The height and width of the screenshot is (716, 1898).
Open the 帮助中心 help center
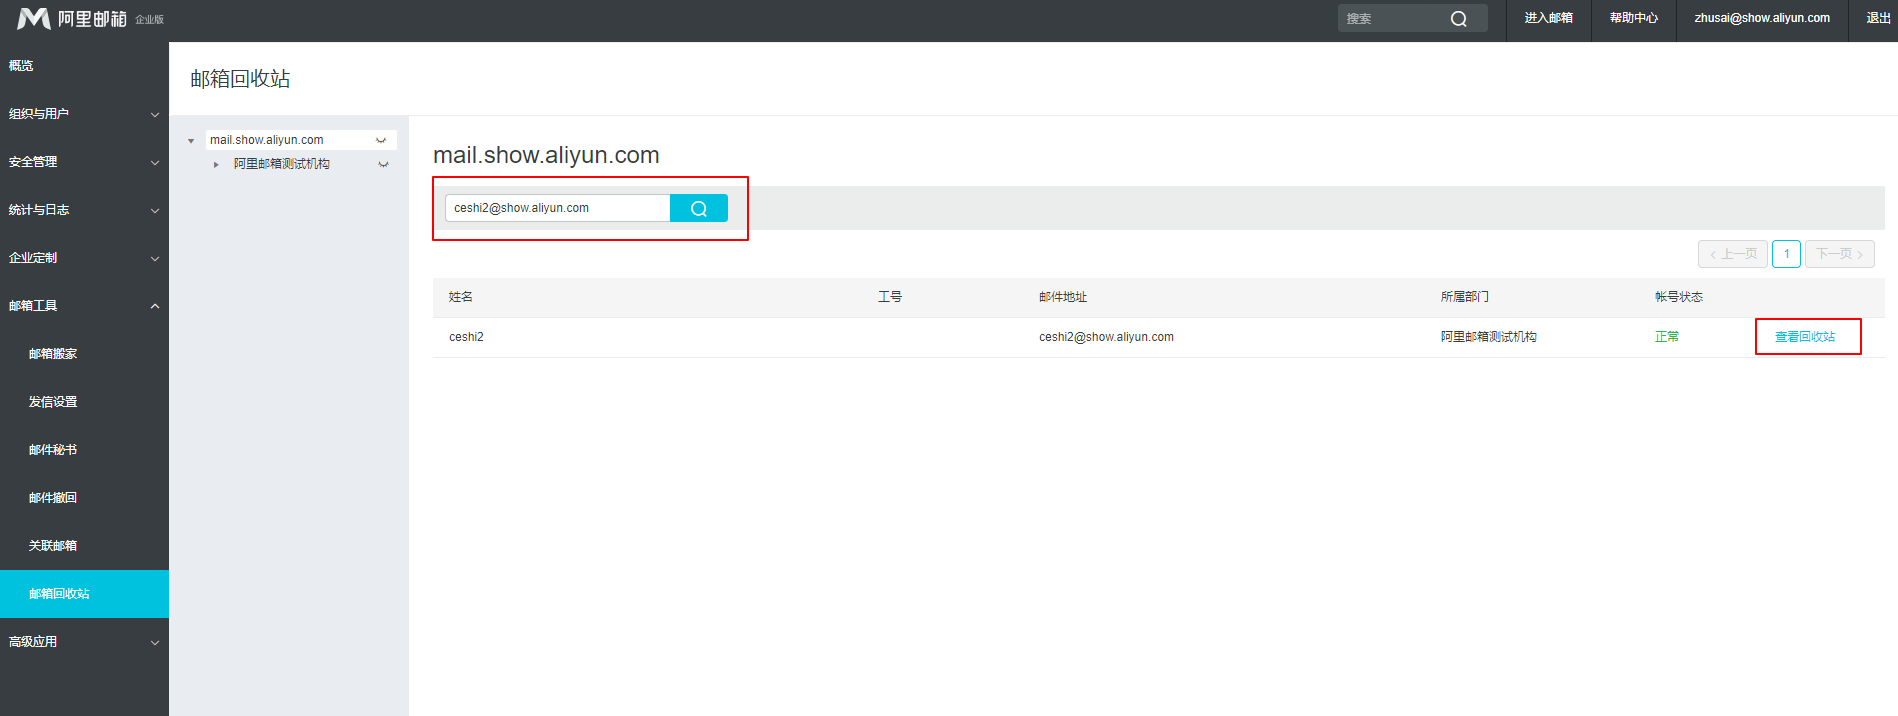(x=1633, y=18)
